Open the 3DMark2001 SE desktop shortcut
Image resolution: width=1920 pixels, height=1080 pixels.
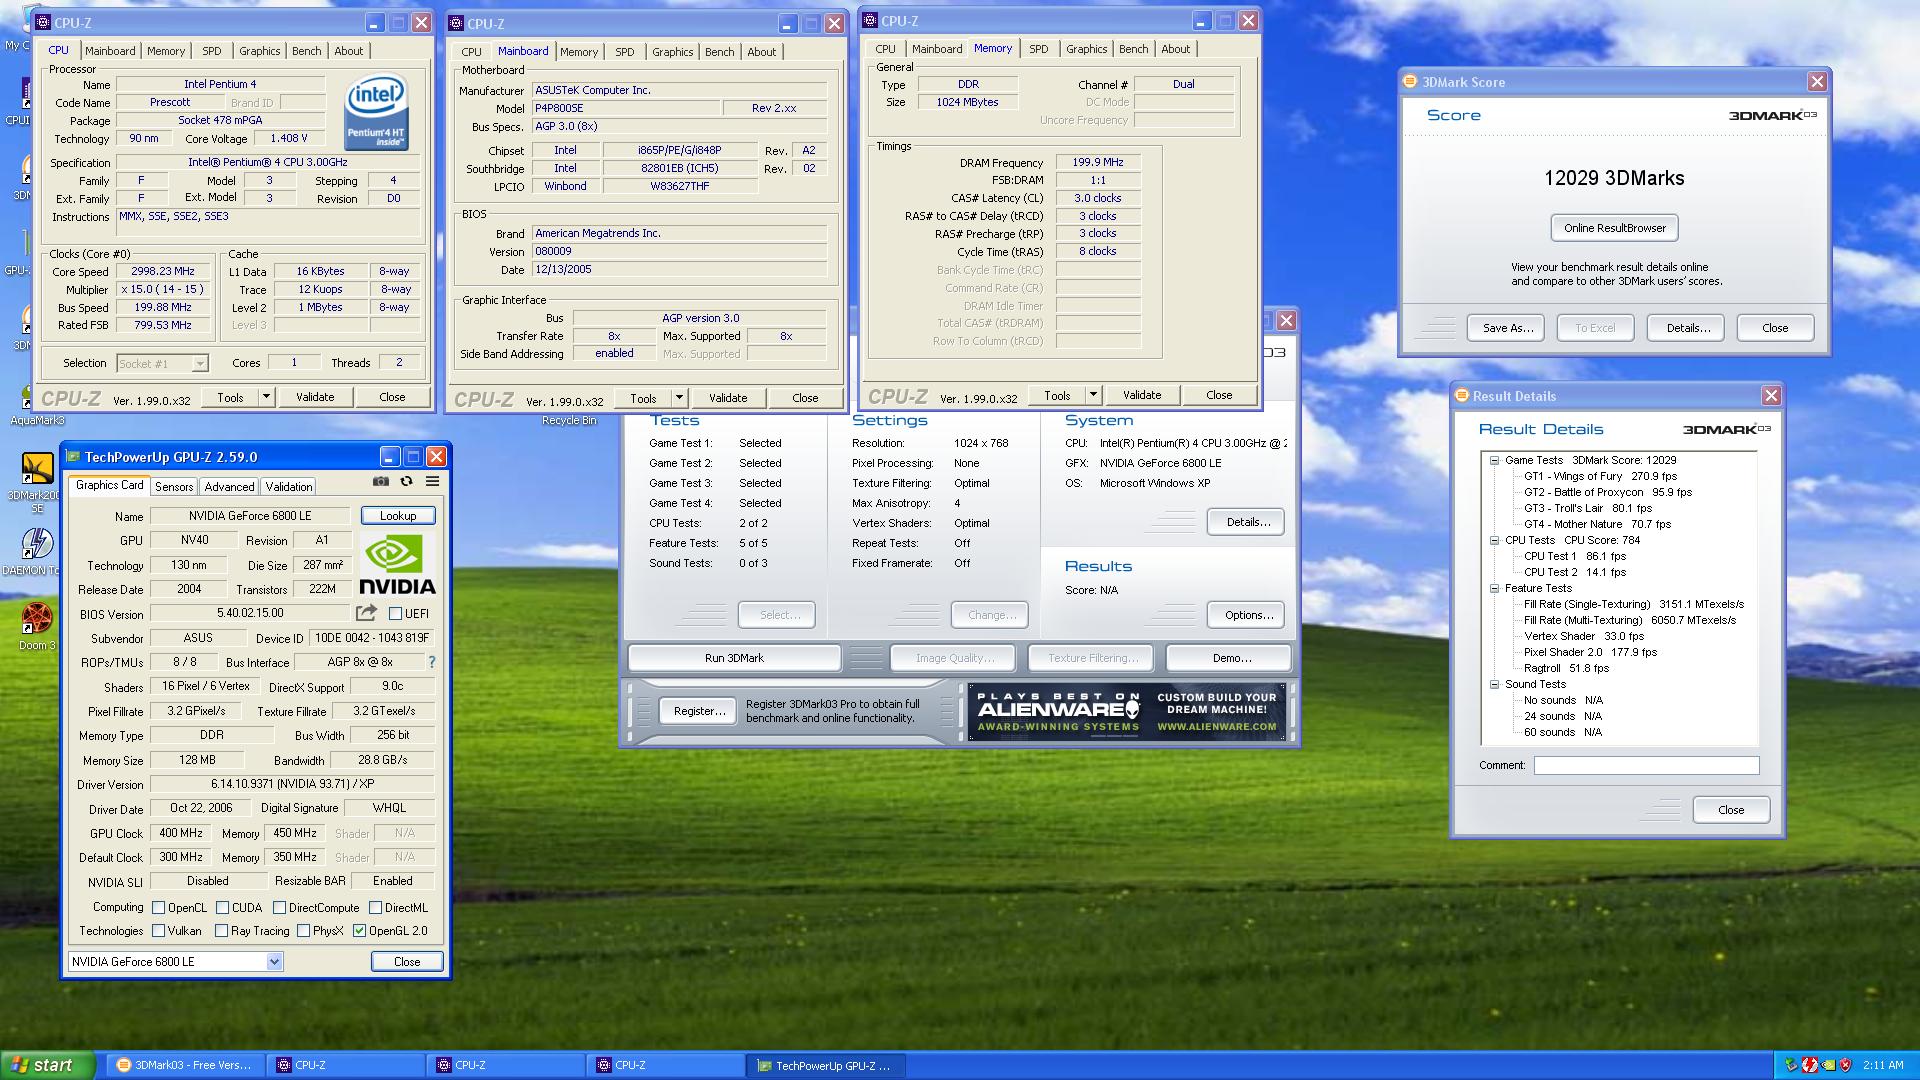(x=37, y=482)
